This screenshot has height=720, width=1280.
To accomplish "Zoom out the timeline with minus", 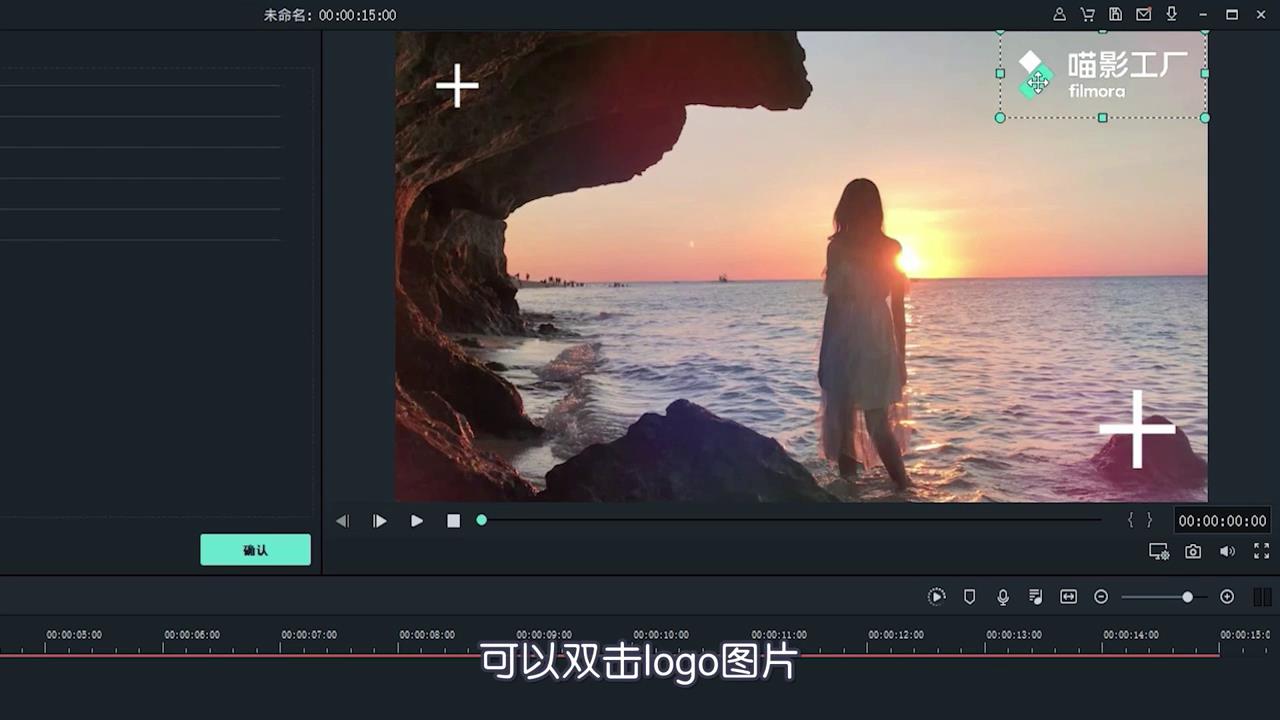I will click(x=1101, y=597).
